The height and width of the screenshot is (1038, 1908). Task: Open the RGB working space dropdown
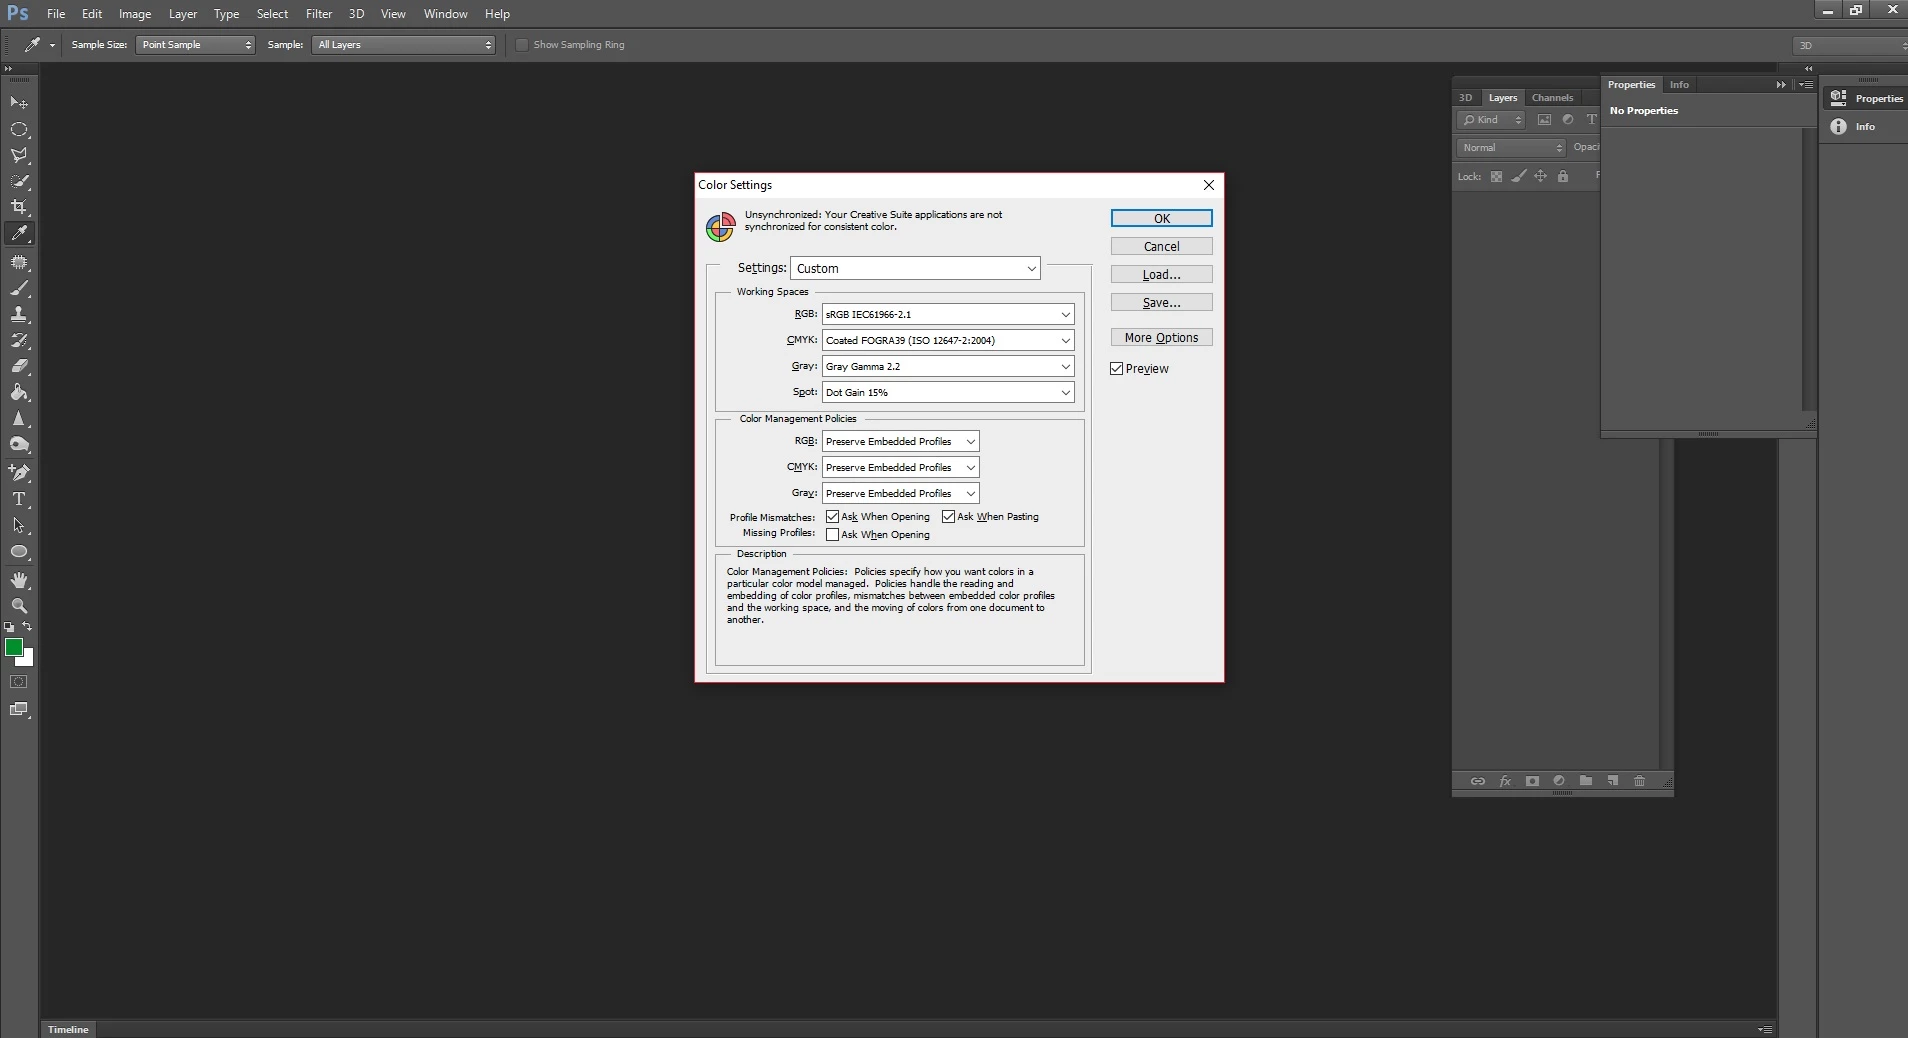948,314
